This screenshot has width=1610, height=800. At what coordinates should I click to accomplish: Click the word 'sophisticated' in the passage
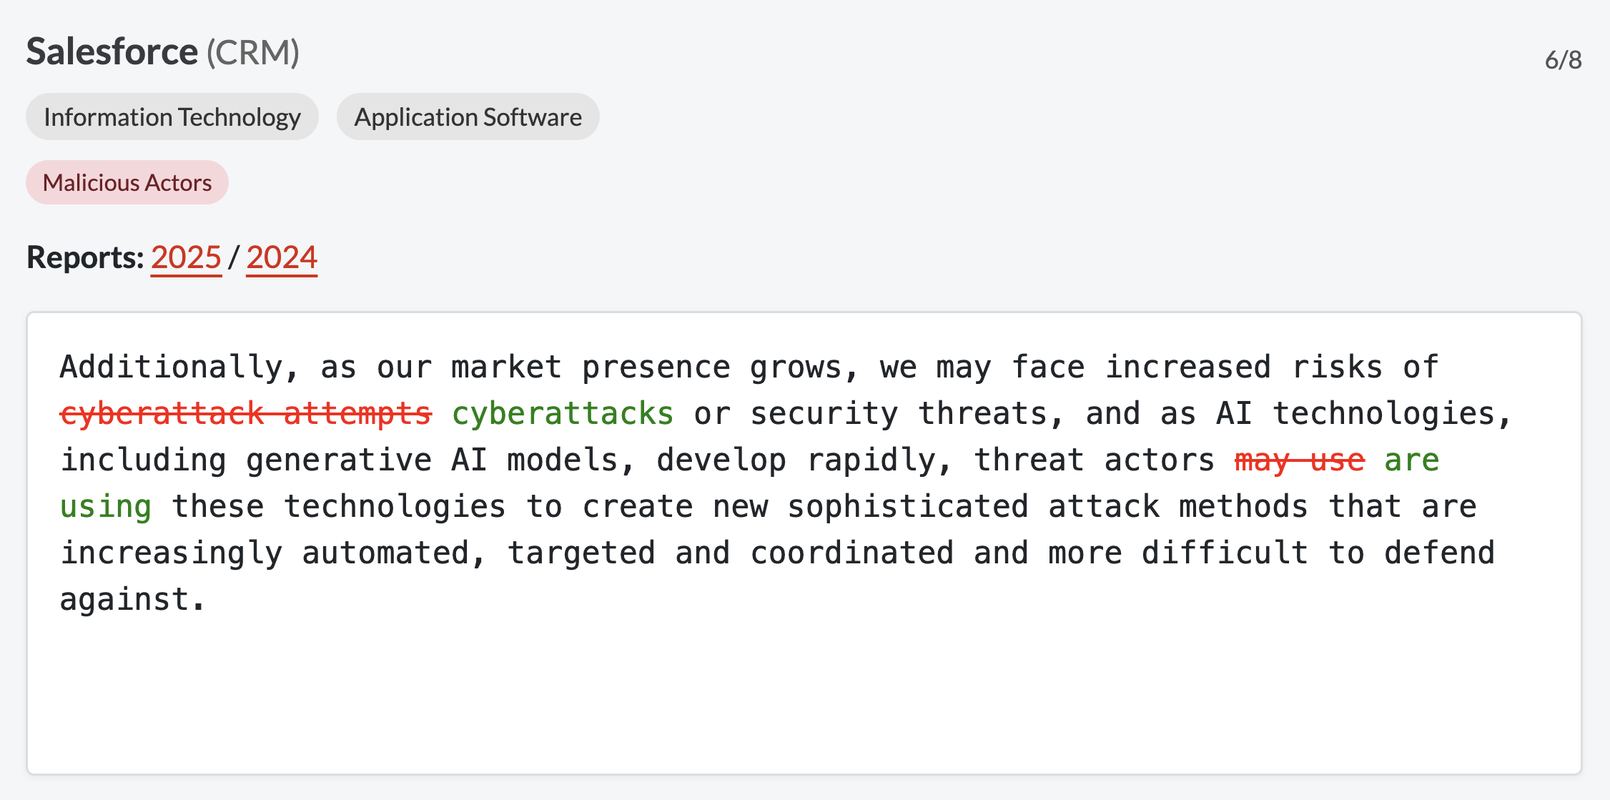(908, 506)
